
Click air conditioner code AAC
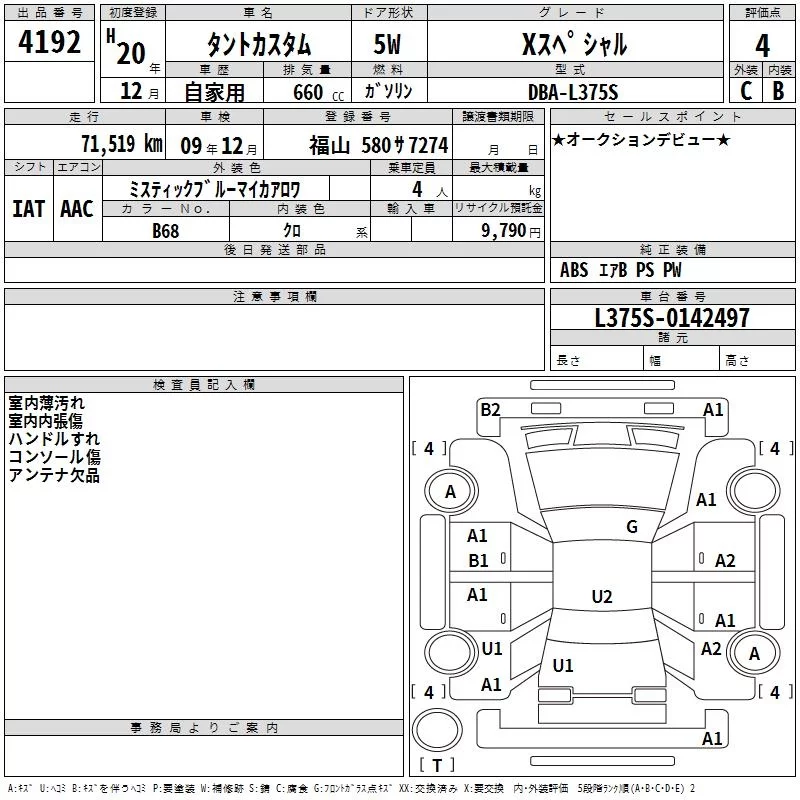click(x=77, y=209)
